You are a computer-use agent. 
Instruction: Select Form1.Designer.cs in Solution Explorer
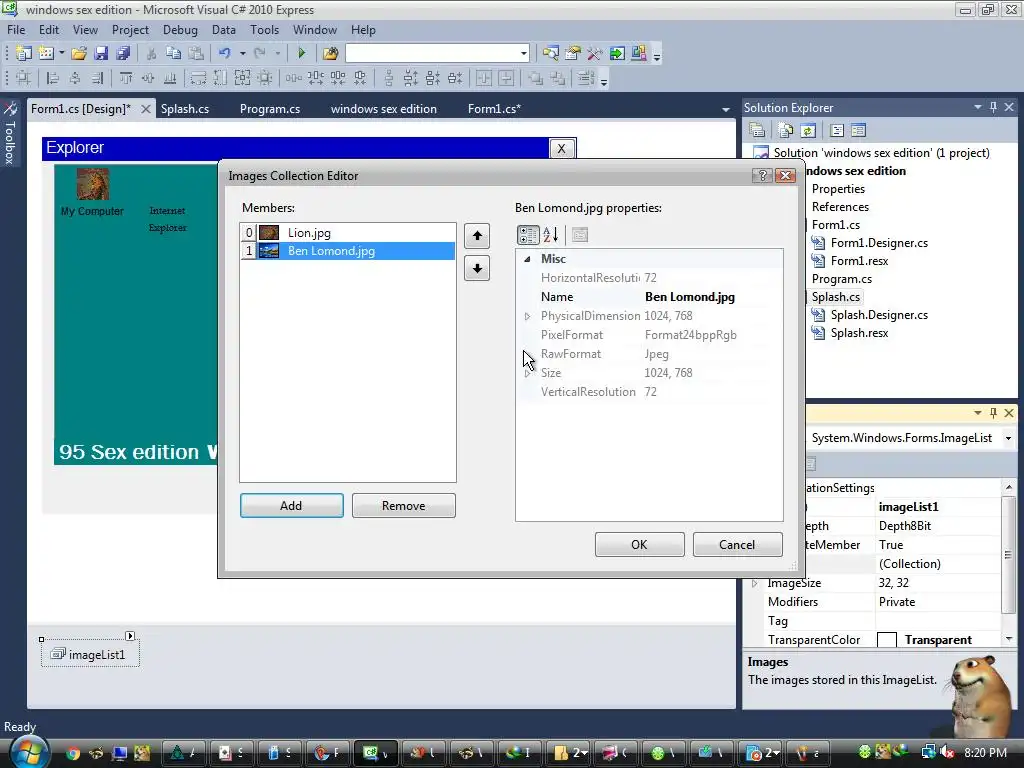(x=879, y=243)
